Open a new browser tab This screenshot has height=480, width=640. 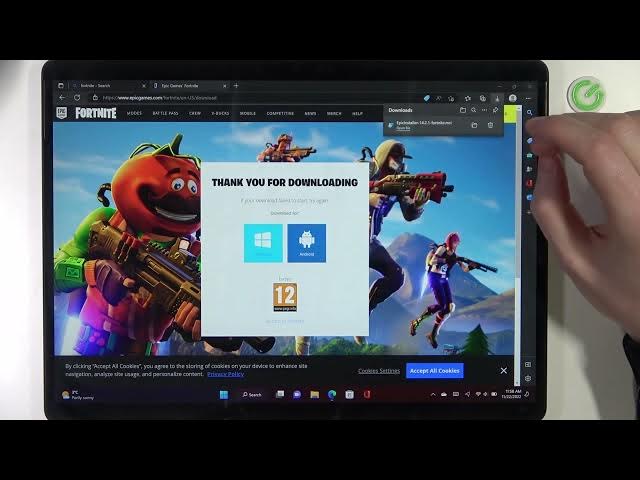[x=236, y=86]
